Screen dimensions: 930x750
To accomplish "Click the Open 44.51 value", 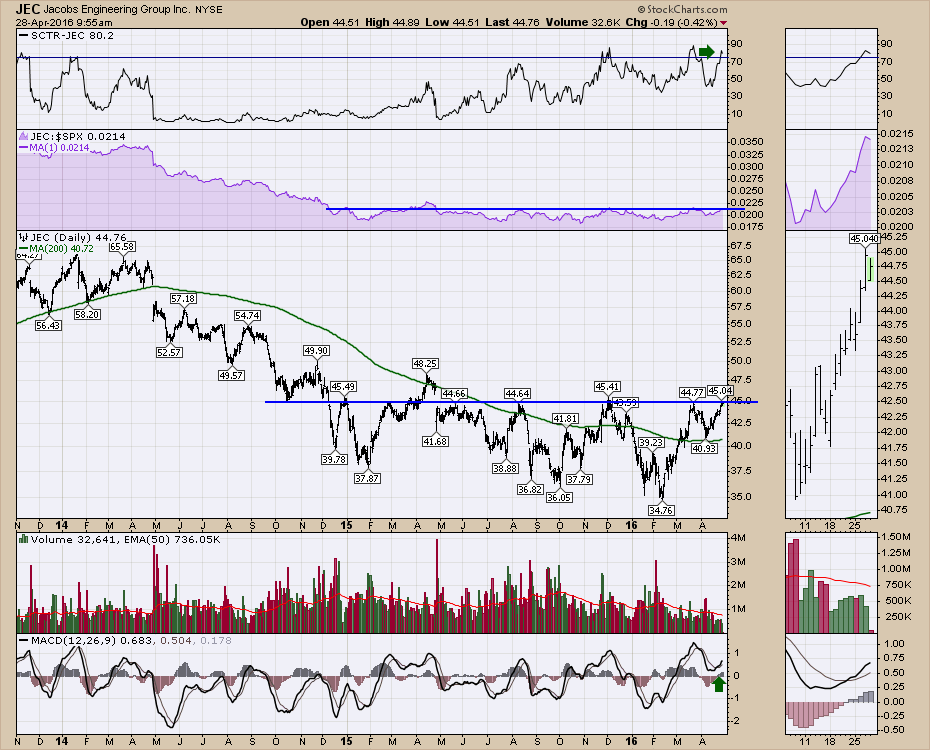I will pos(330,23).
